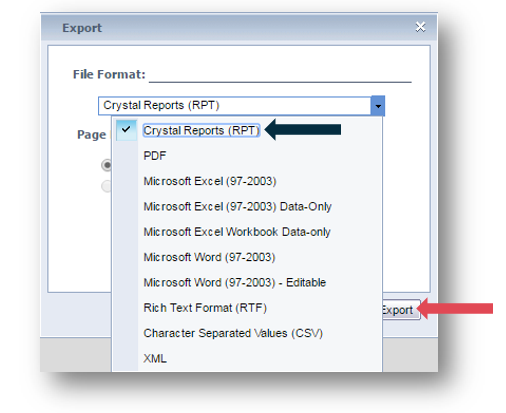Choose XML export format
Image resolution: width=506 pixels, height=413 pixels.
click(x=155, y=358)
